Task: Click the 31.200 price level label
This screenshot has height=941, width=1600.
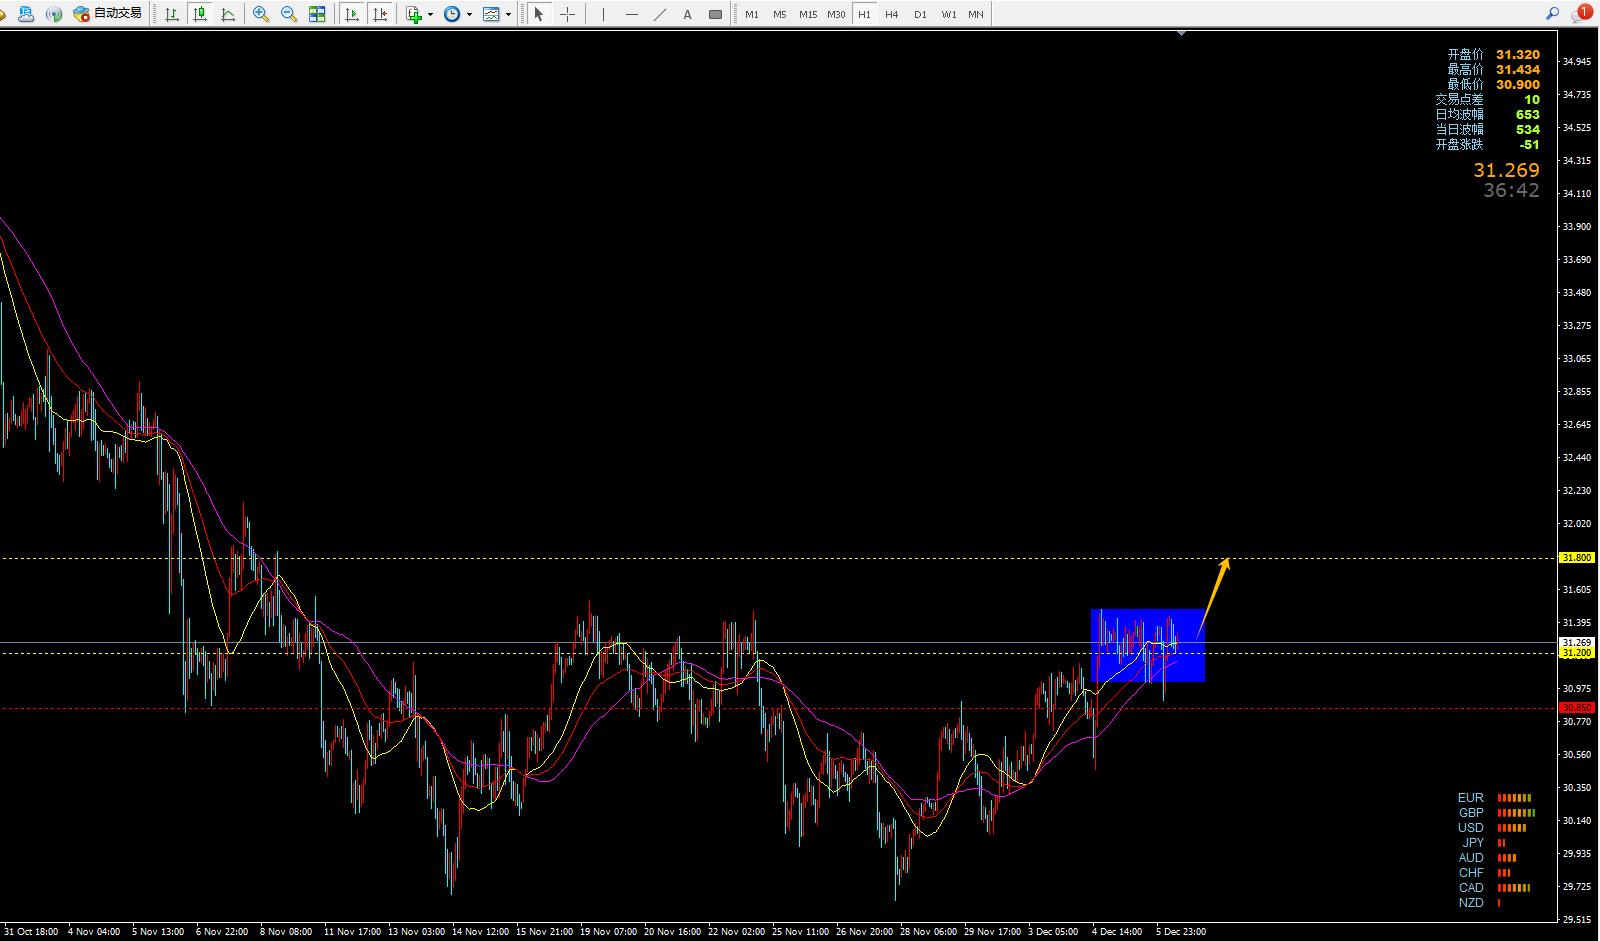Action: tap(1577, 653)
